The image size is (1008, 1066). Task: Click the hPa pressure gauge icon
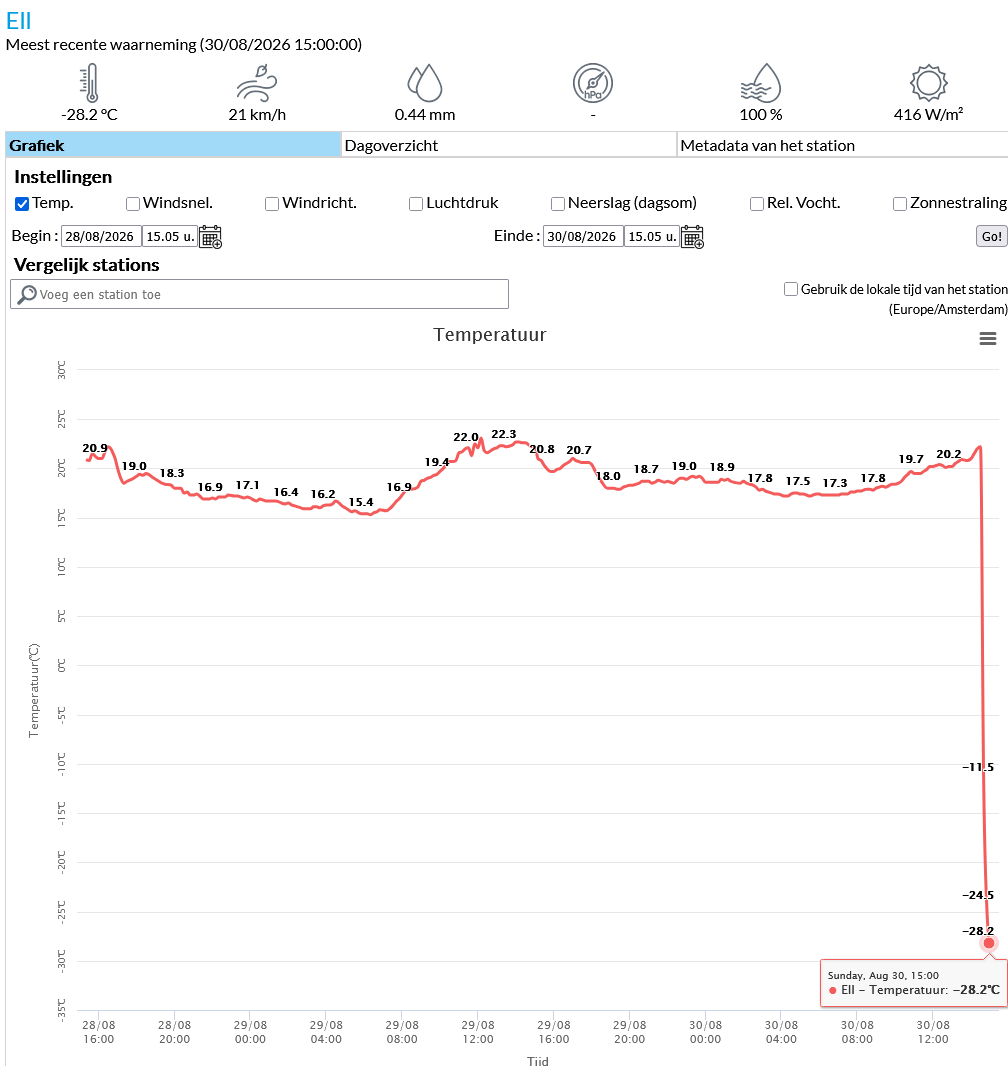(593, 83)
